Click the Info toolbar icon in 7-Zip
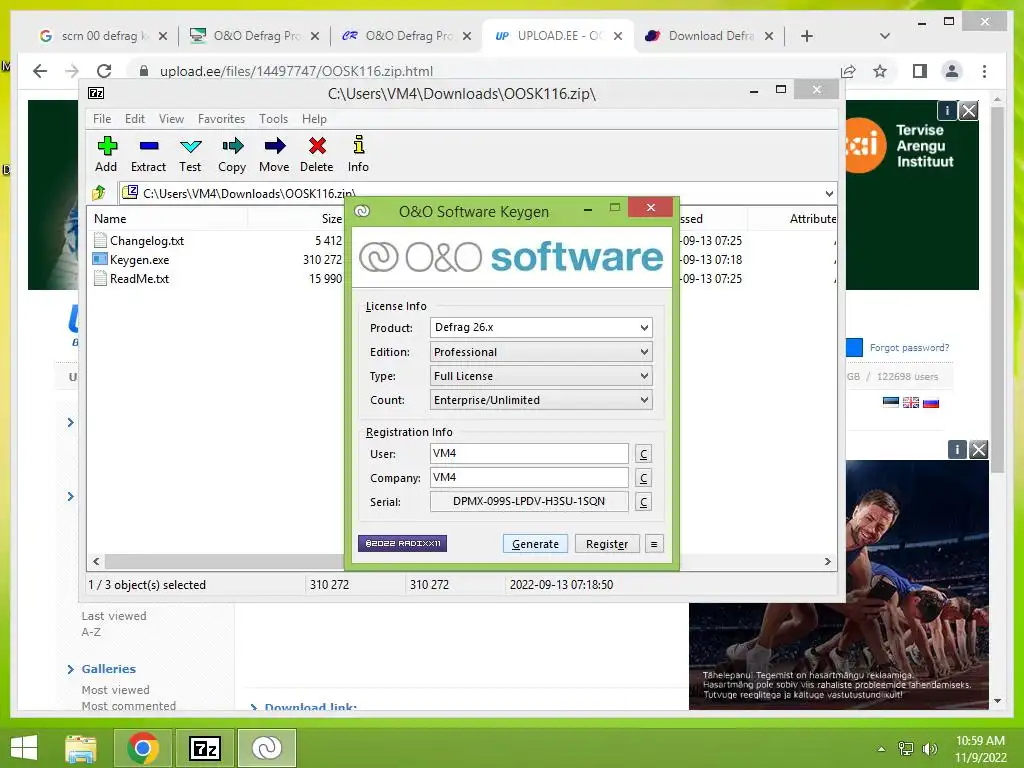The image size is (1024, 768). point(358,154)
